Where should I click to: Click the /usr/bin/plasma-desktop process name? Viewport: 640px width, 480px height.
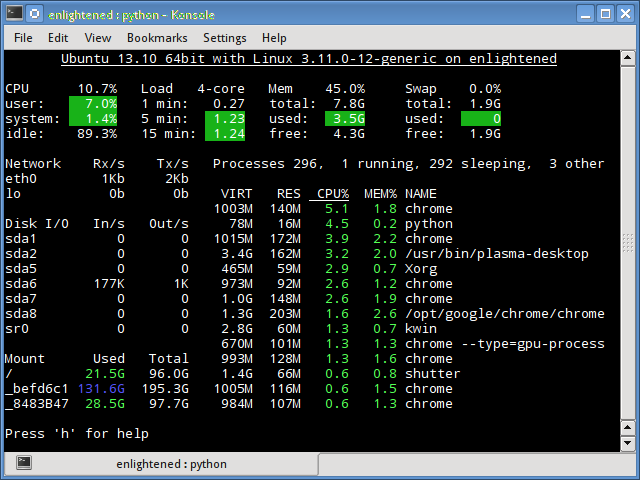click(497, 253)
